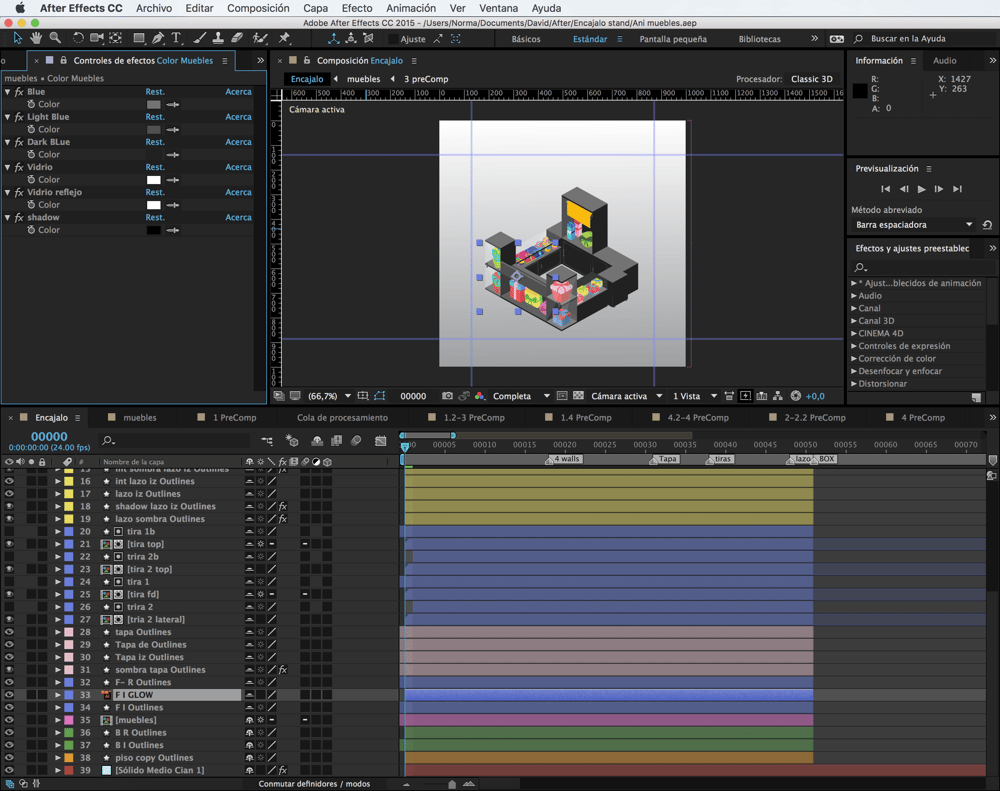Select the Pan Behind anchor point tool

[115, 38]
